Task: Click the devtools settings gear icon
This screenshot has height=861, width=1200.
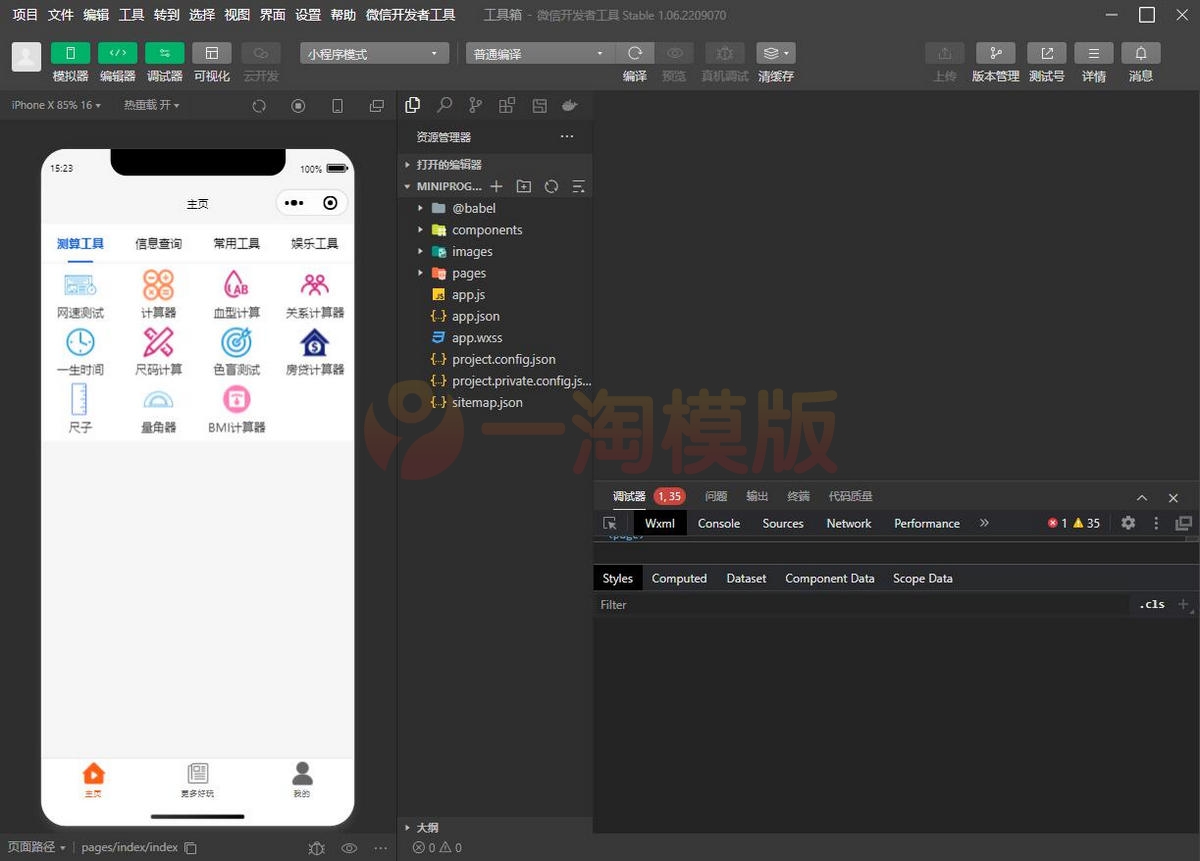Action: click(1128, 523)
